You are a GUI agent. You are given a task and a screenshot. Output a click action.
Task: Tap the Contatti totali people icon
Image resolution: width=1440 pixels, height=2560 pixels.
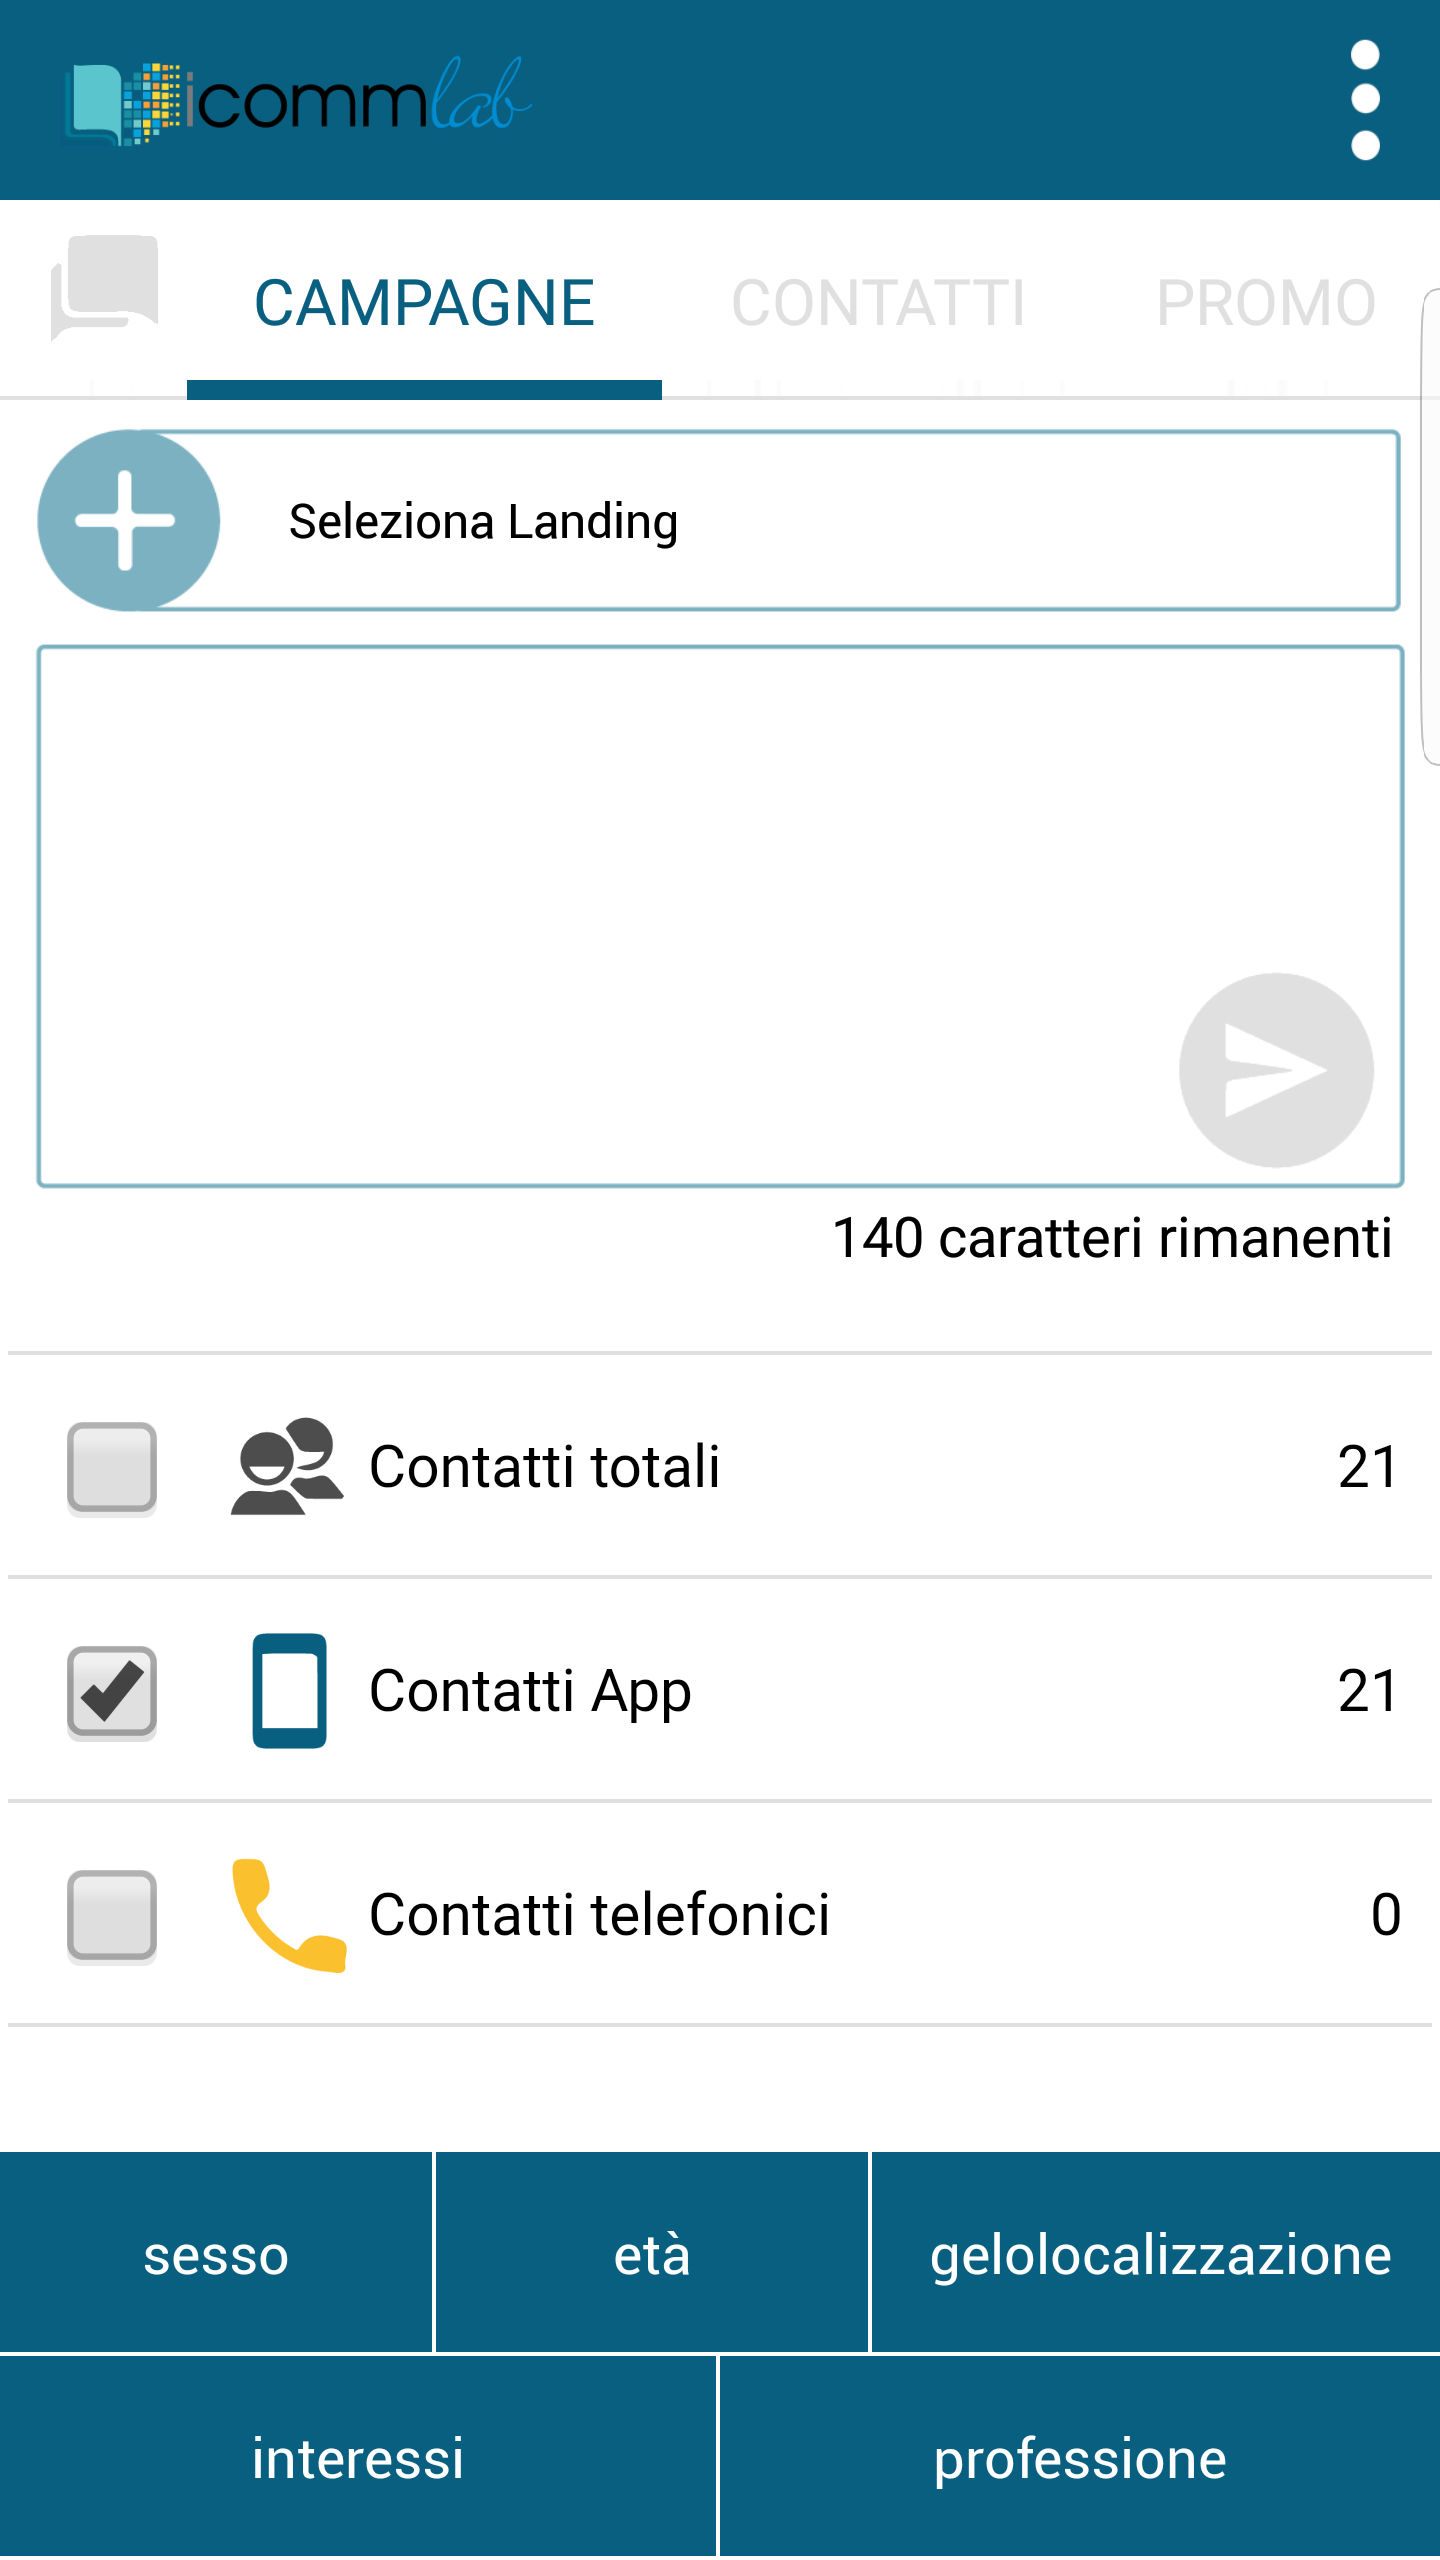pos(287,1467)
